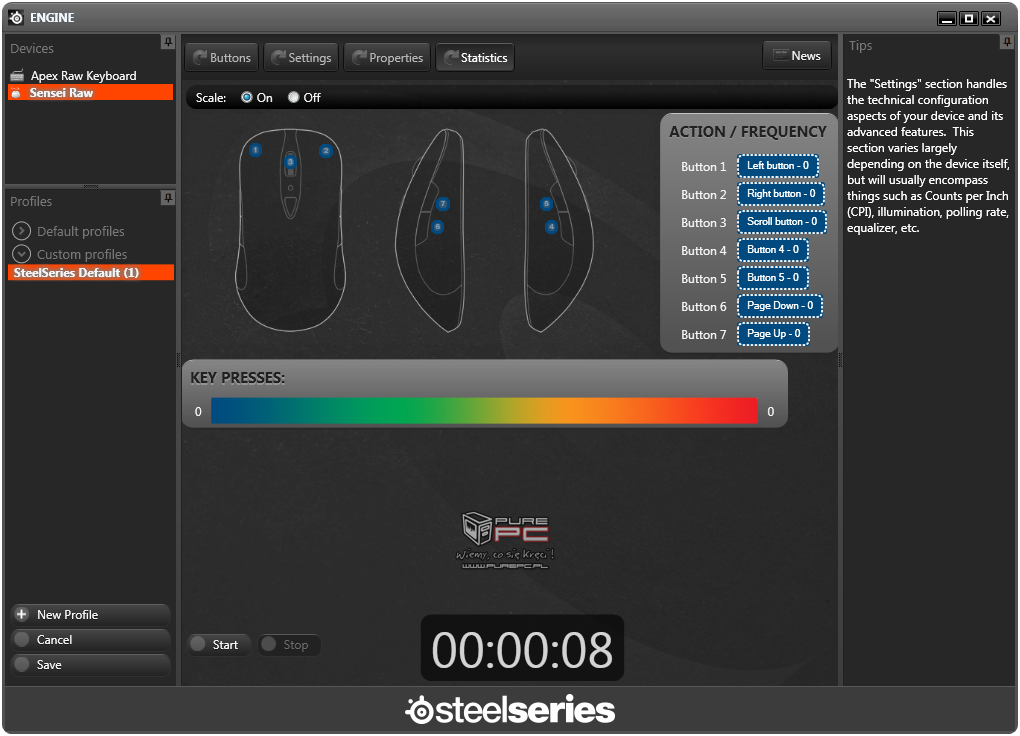Start the statistics timer

(x=219, y=644)
